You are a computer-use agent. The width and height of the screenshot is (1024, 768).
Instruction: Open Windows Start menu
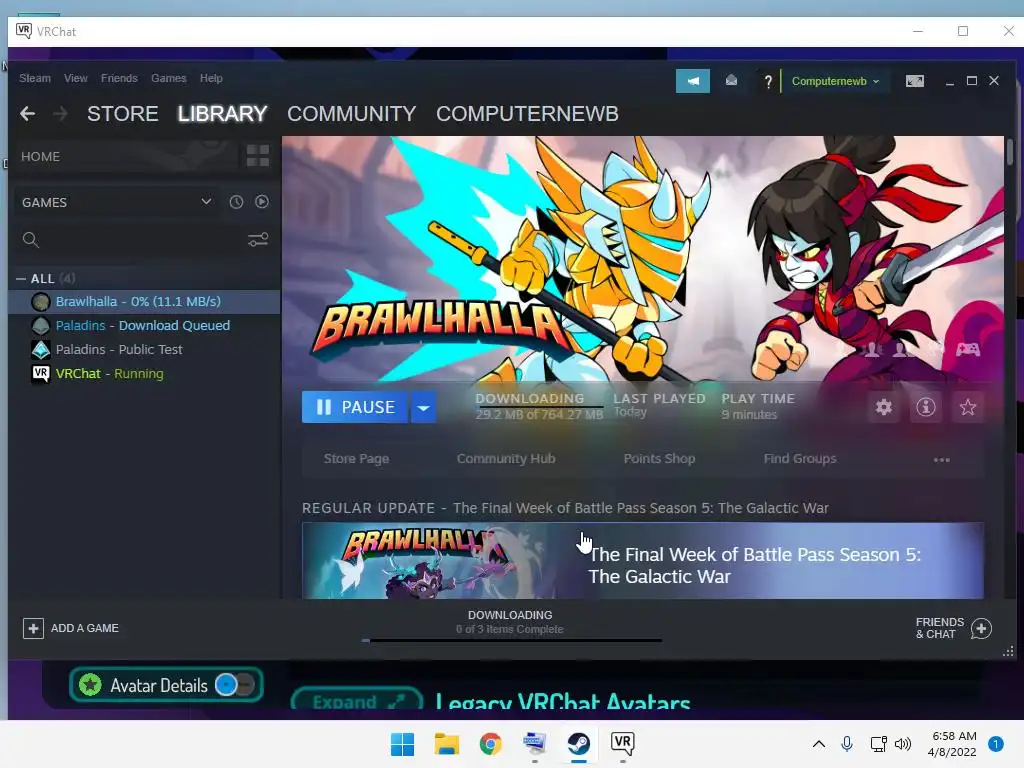tap(402, 744)
